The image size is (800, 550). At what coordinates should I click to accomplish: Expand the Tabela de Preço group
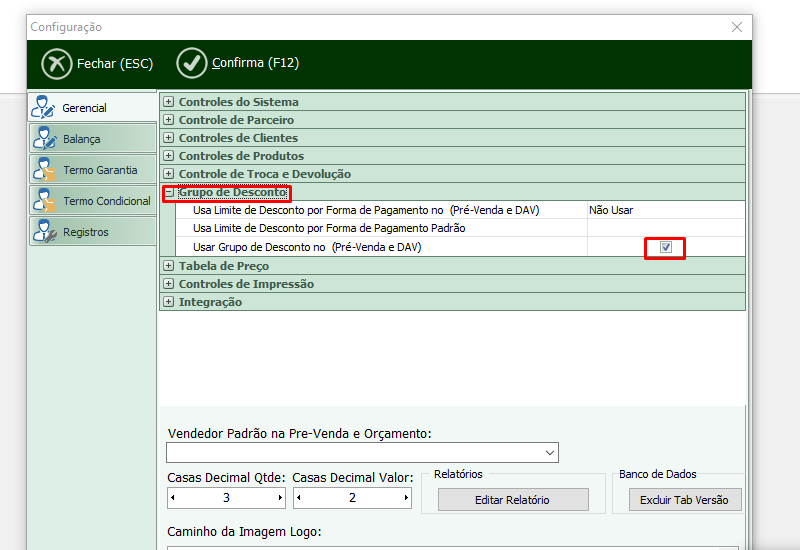(x=169, y=266)
